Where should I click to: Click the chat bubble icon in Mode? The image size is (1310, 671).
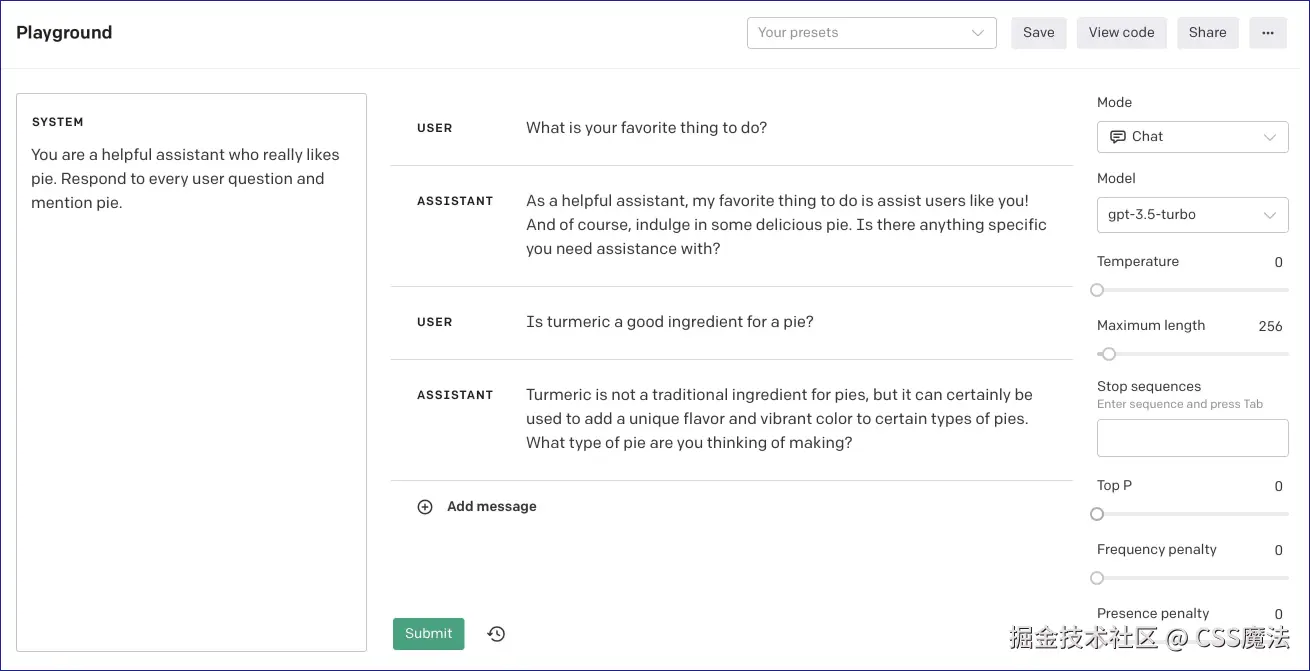pyautogui.click(x=1118, y=137)
